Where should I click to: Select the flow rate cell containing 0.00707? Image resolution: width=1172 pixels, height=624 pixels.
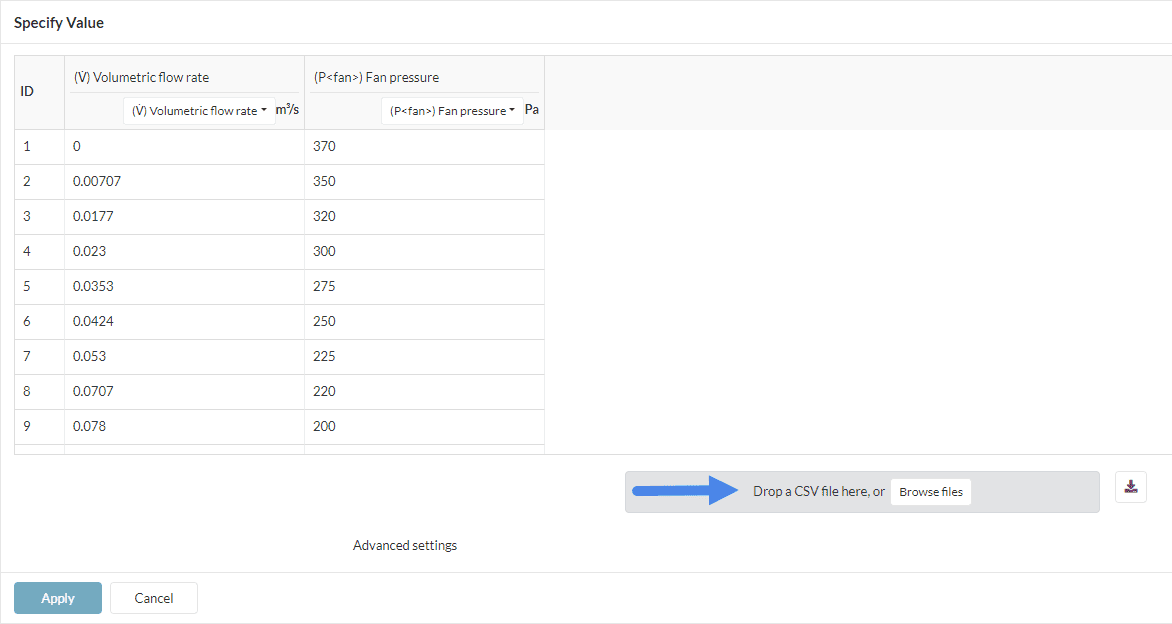pos(184,181)
